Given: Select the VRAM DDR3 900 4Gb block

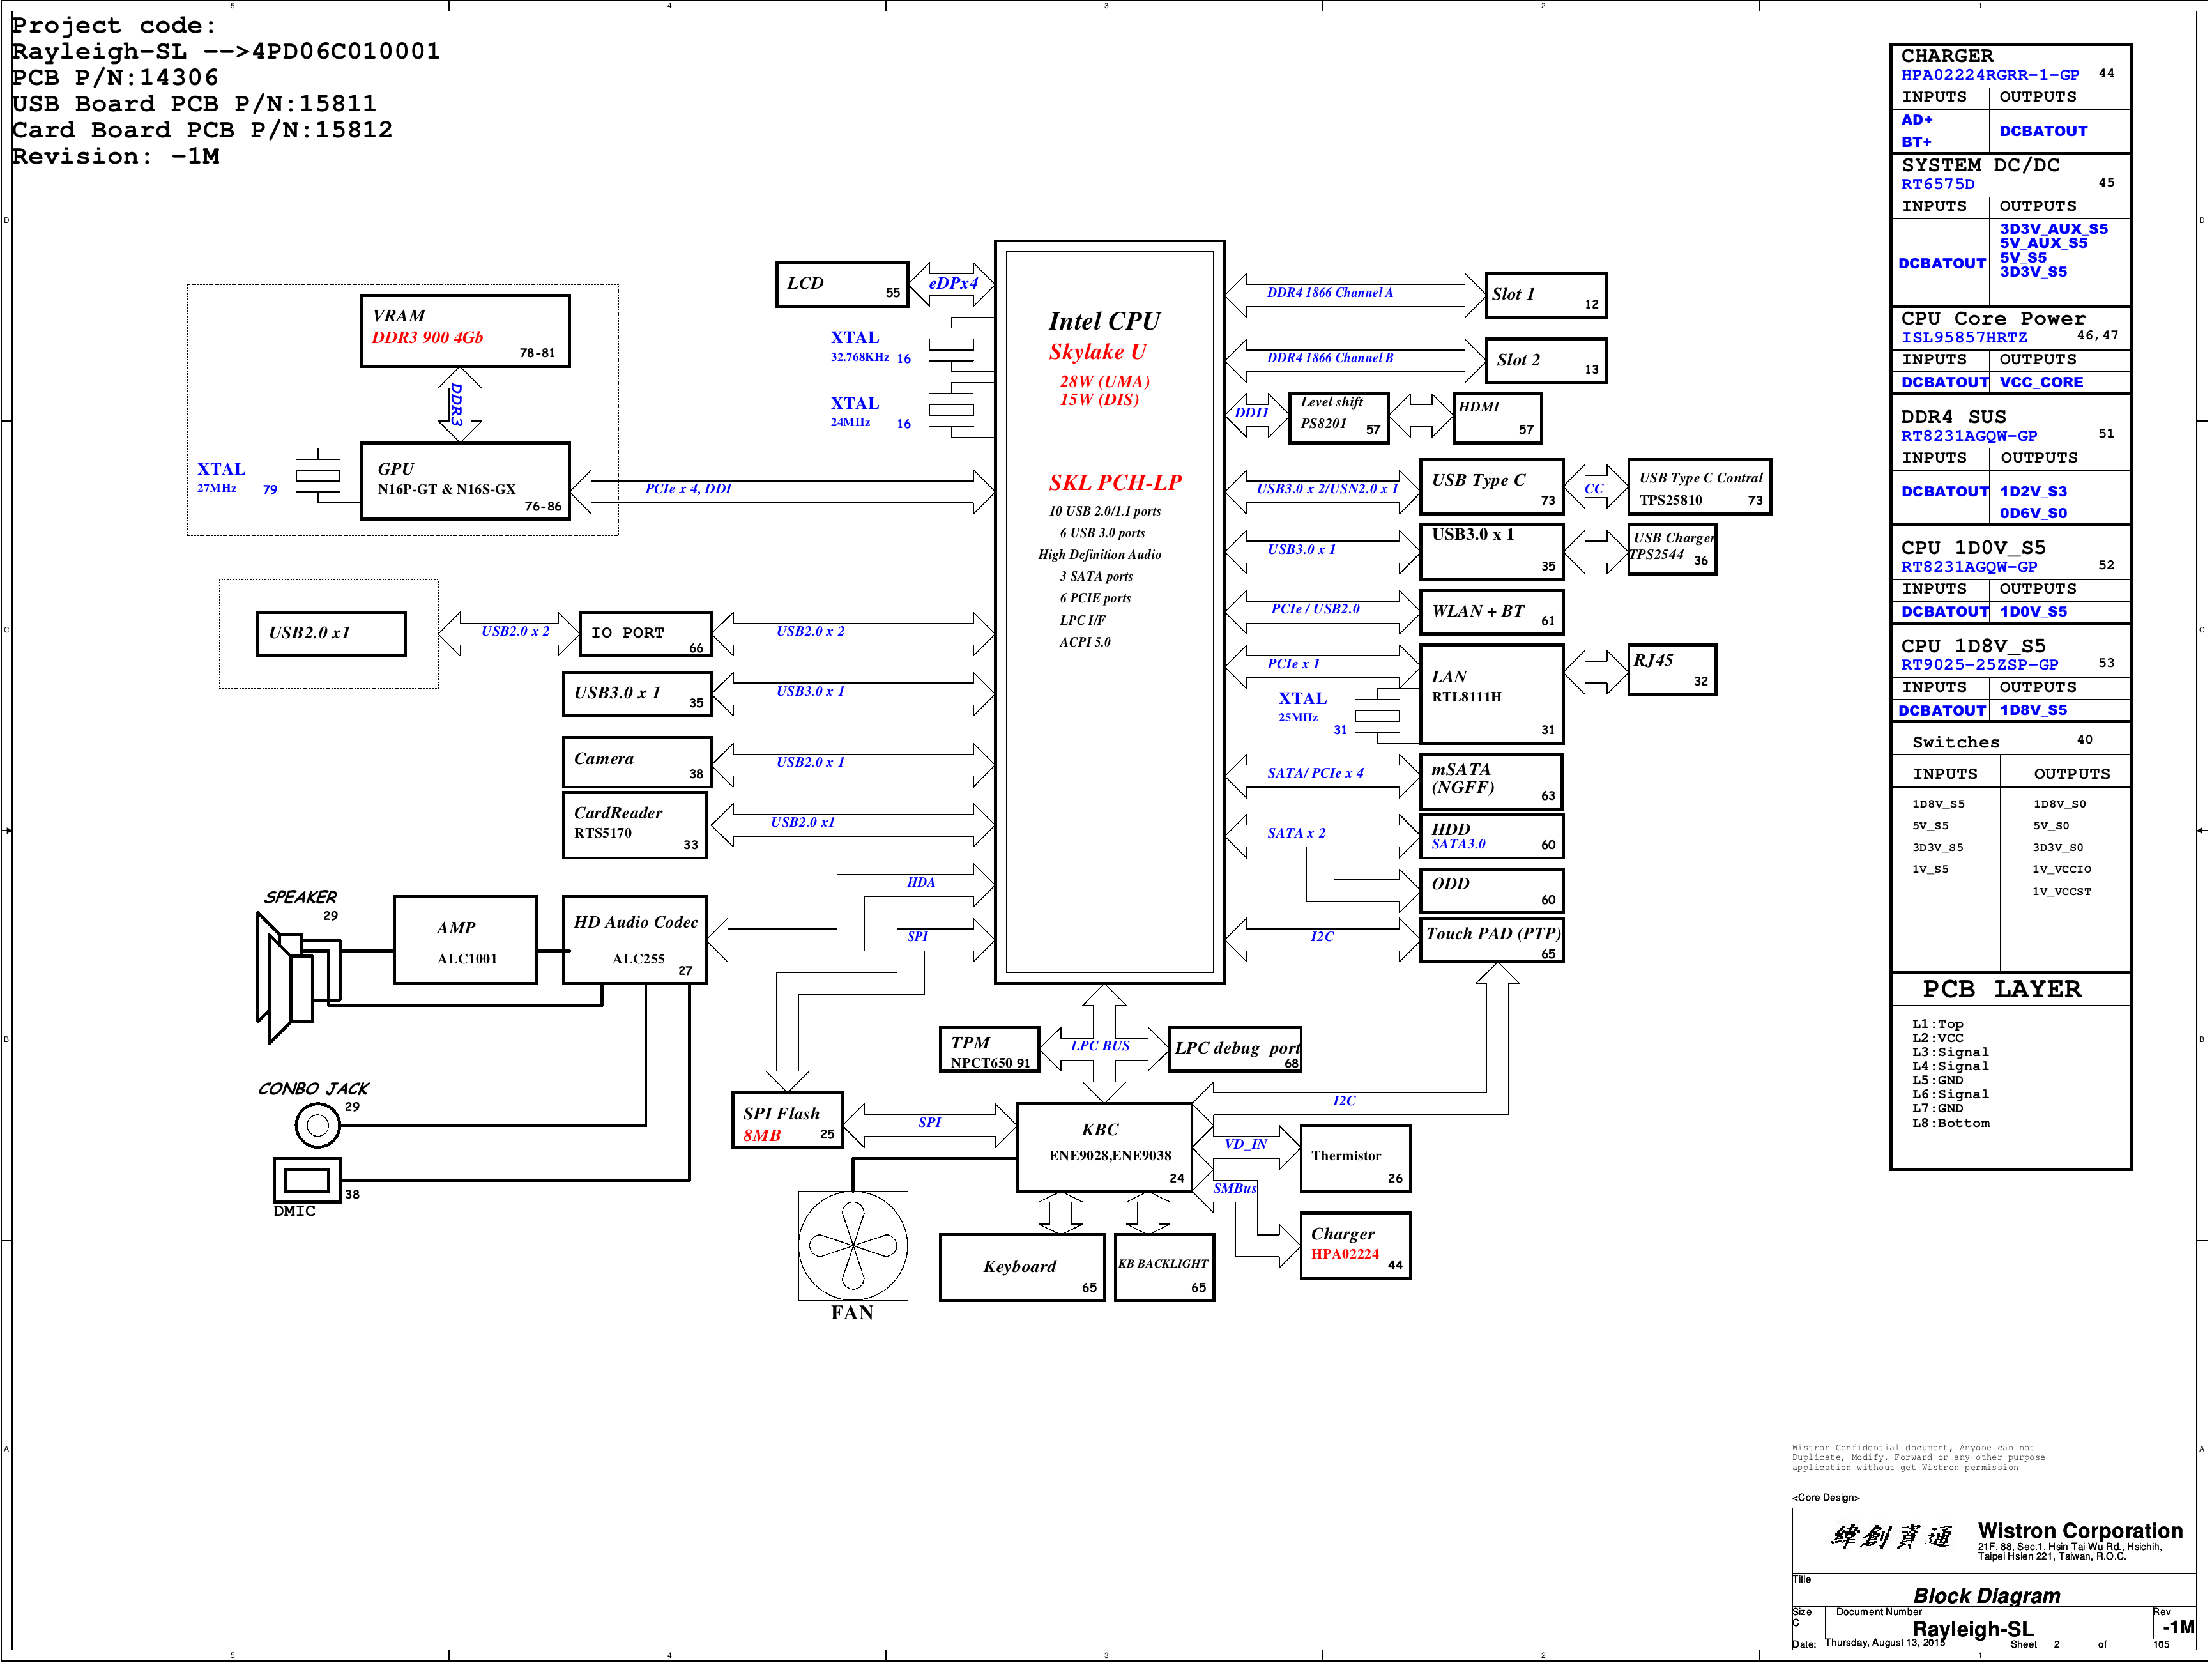Looking at the screenshot, I should coord(465,331).
